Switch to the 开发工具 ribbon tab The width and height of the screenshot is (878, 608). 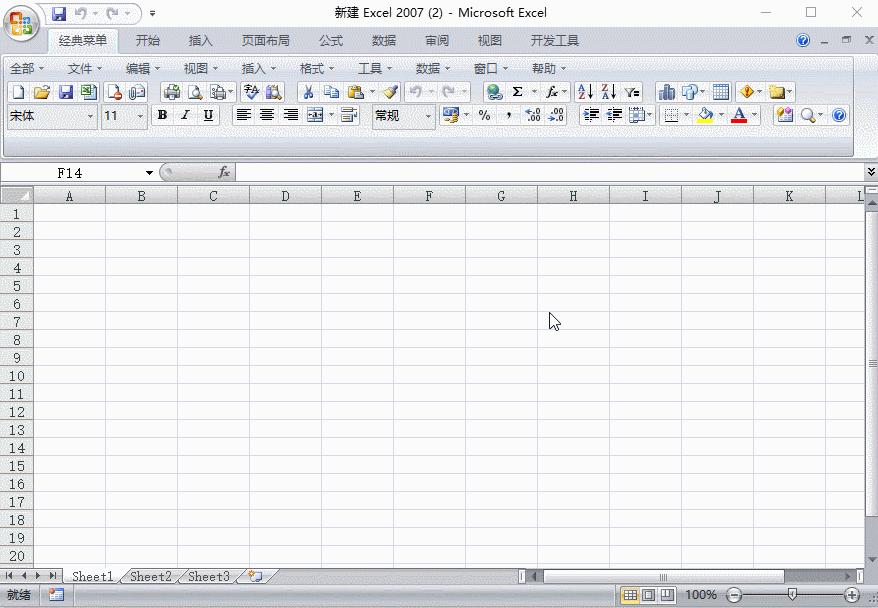tap(554, 40)
